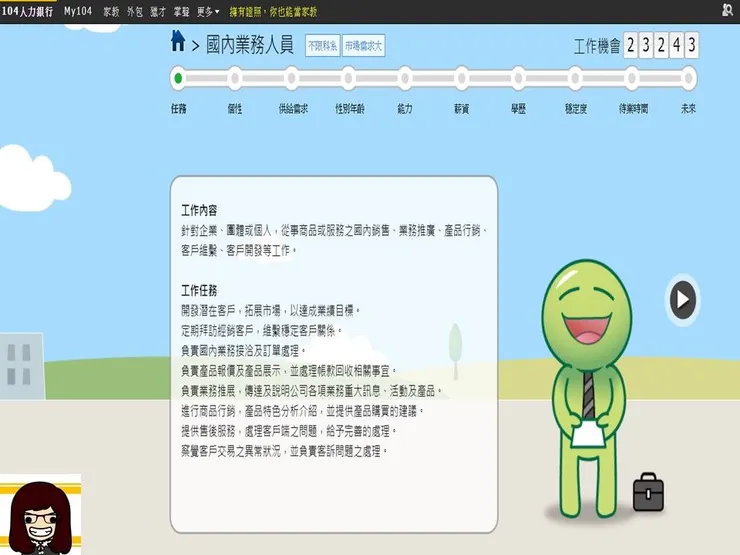Open 掌聲 link in top bar
The height and width of the screenshot is (555, 740).
point(181,12)
